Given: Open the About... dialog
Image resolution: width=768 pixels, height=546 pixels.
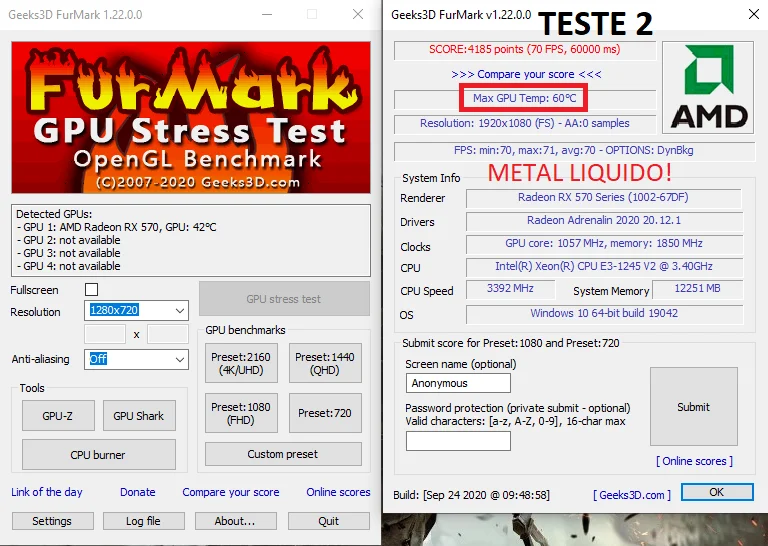Looking at the screenshot, I should [x=236, y=521].
